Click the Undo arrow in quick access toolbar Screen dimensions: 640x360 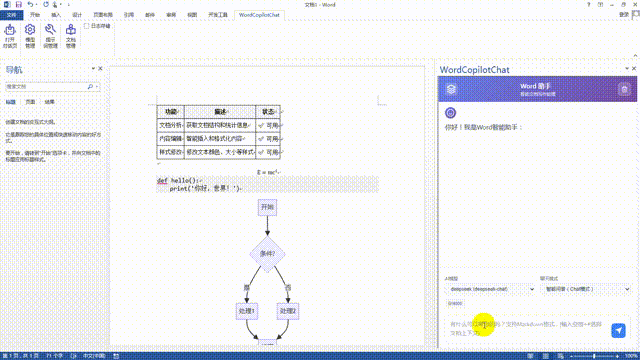[x=30, y=4]
